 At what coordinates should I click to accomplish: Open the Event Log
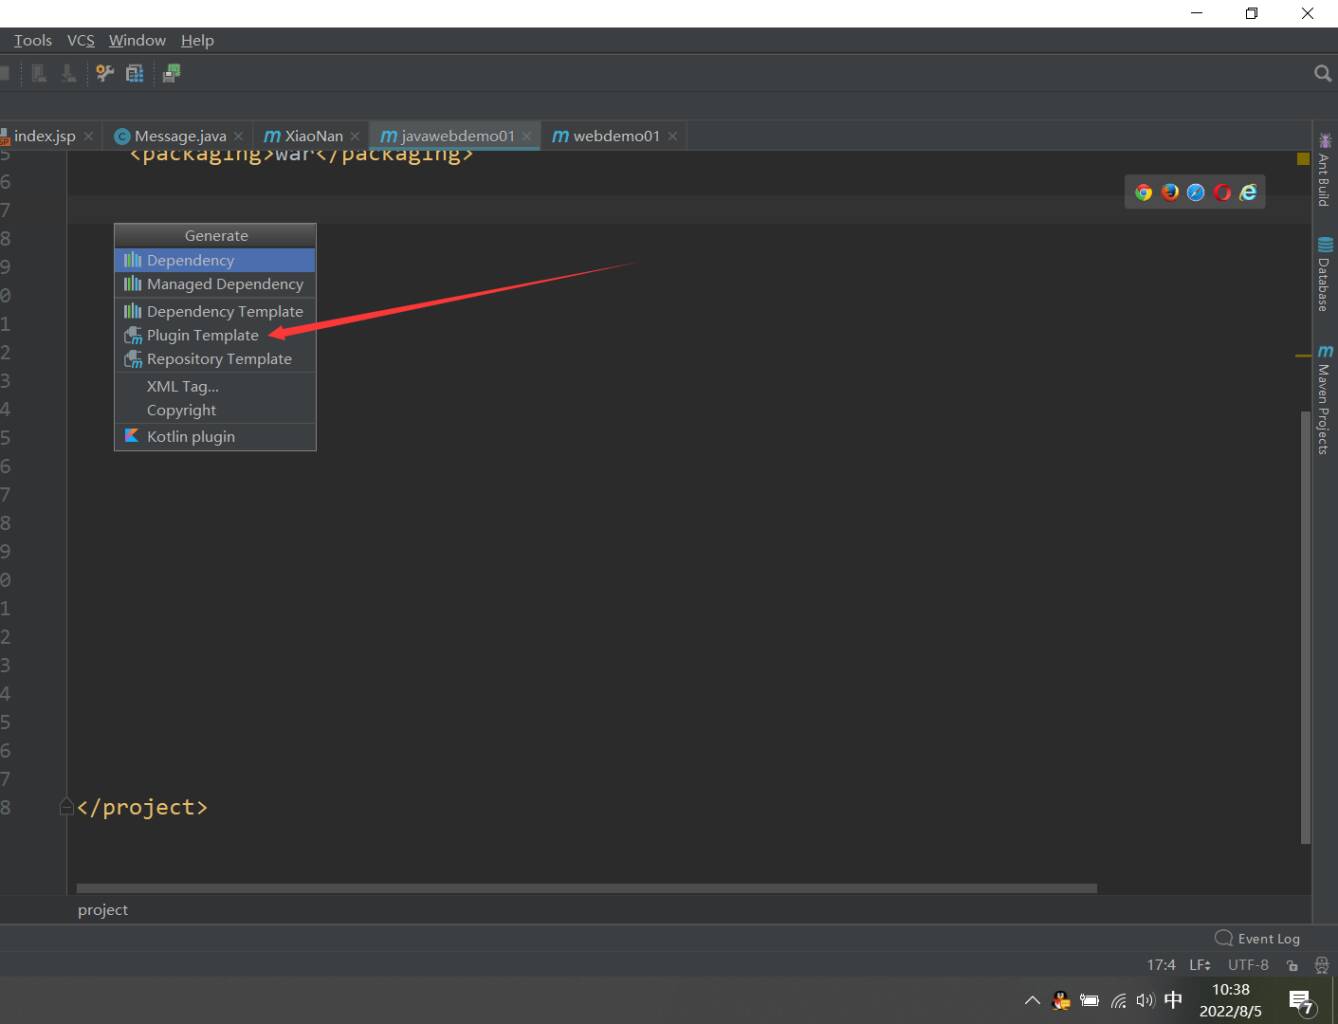[1257, 938]
